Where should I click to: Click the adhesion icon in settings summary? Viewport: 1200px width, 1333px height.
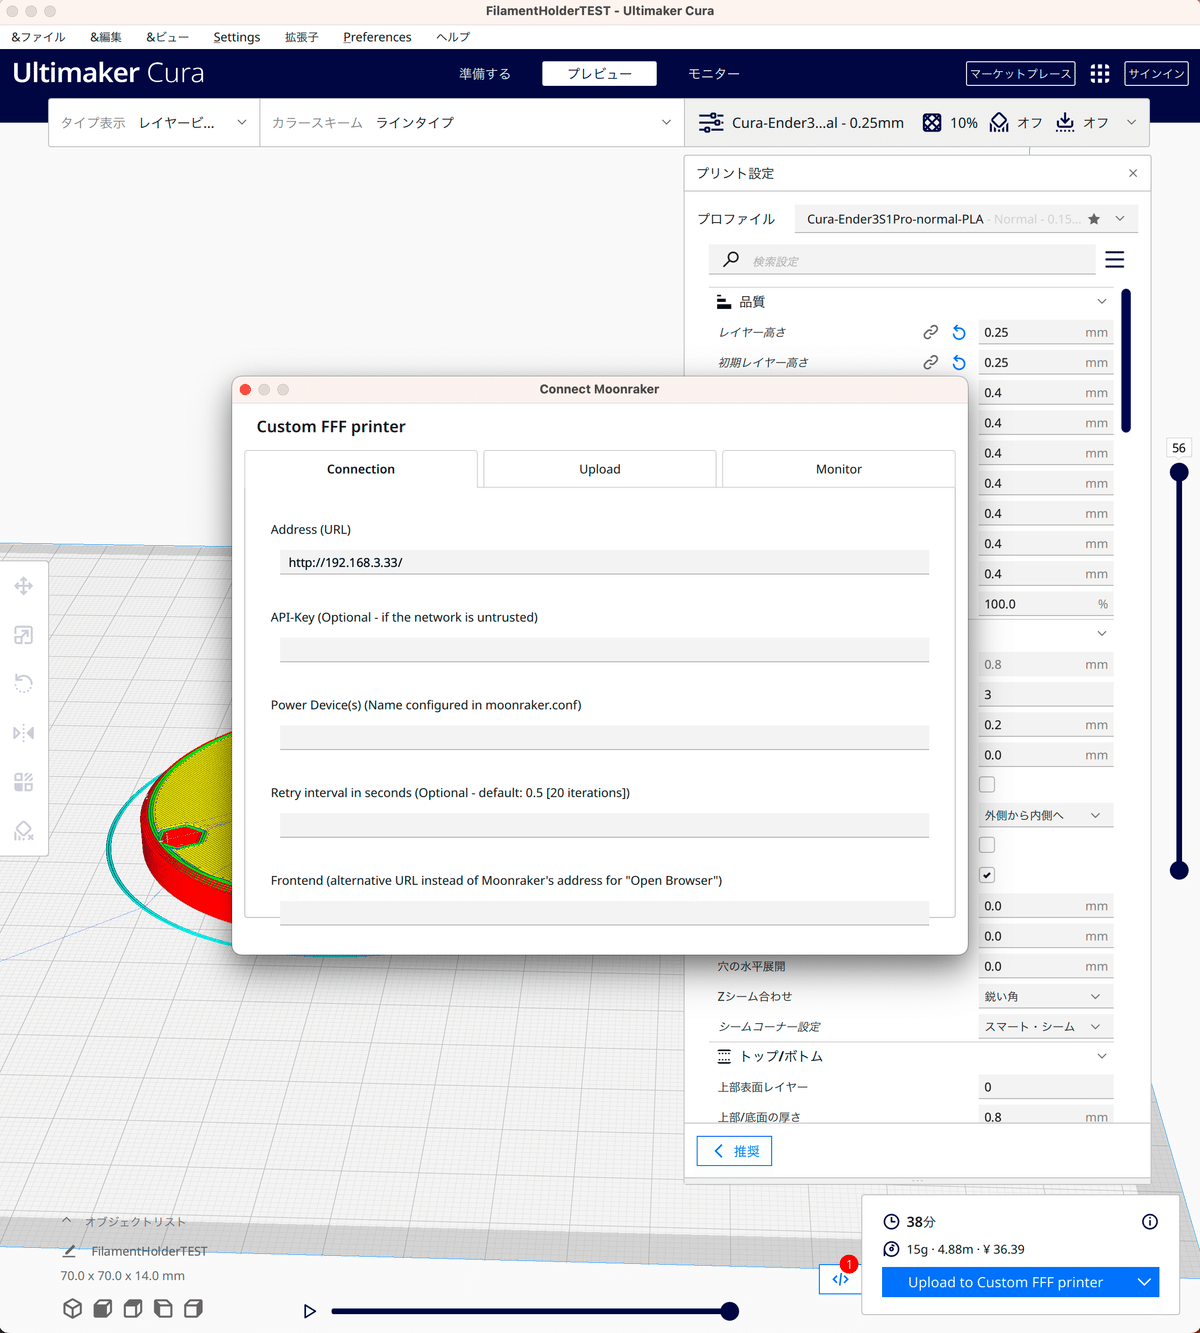click(1065, 122)
